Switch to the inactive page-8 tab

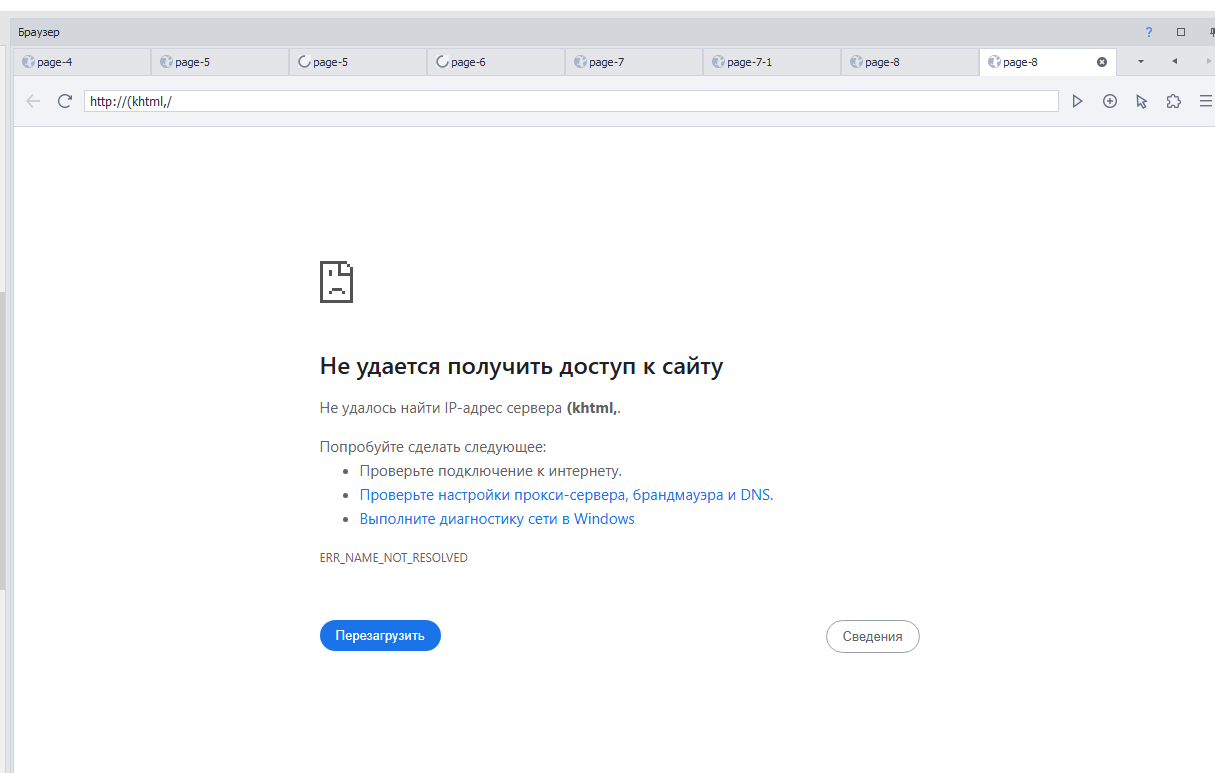click(910, 62)
